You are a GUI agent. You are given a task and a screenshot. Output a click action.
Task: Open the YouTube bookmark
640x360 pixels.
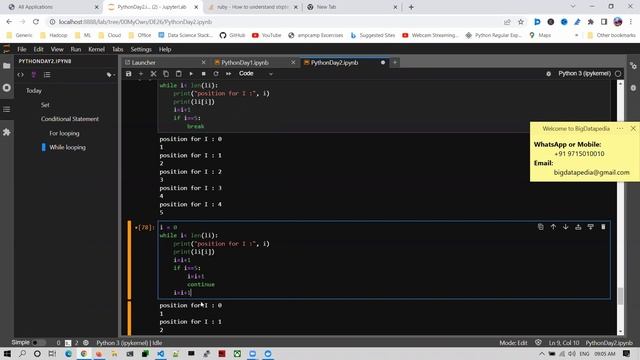point(267,36)
